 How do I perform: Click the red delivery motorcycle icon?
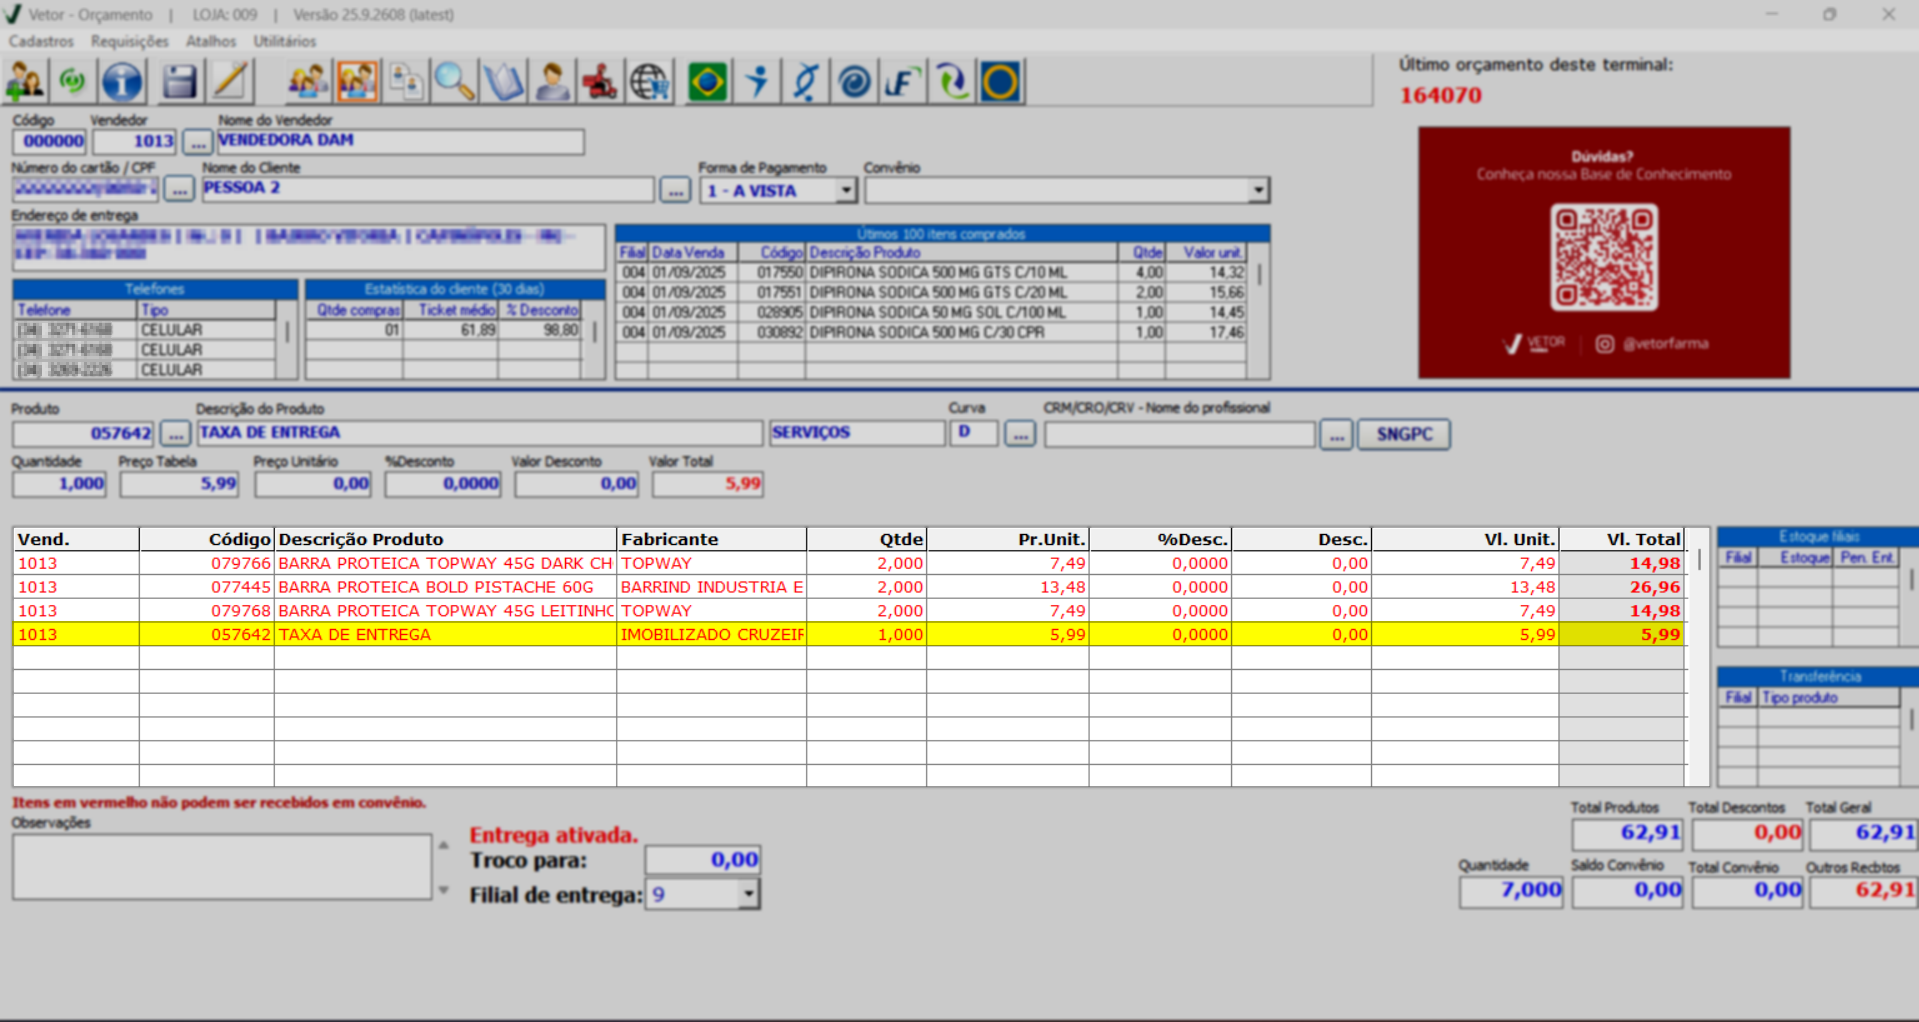coord(600,82)
